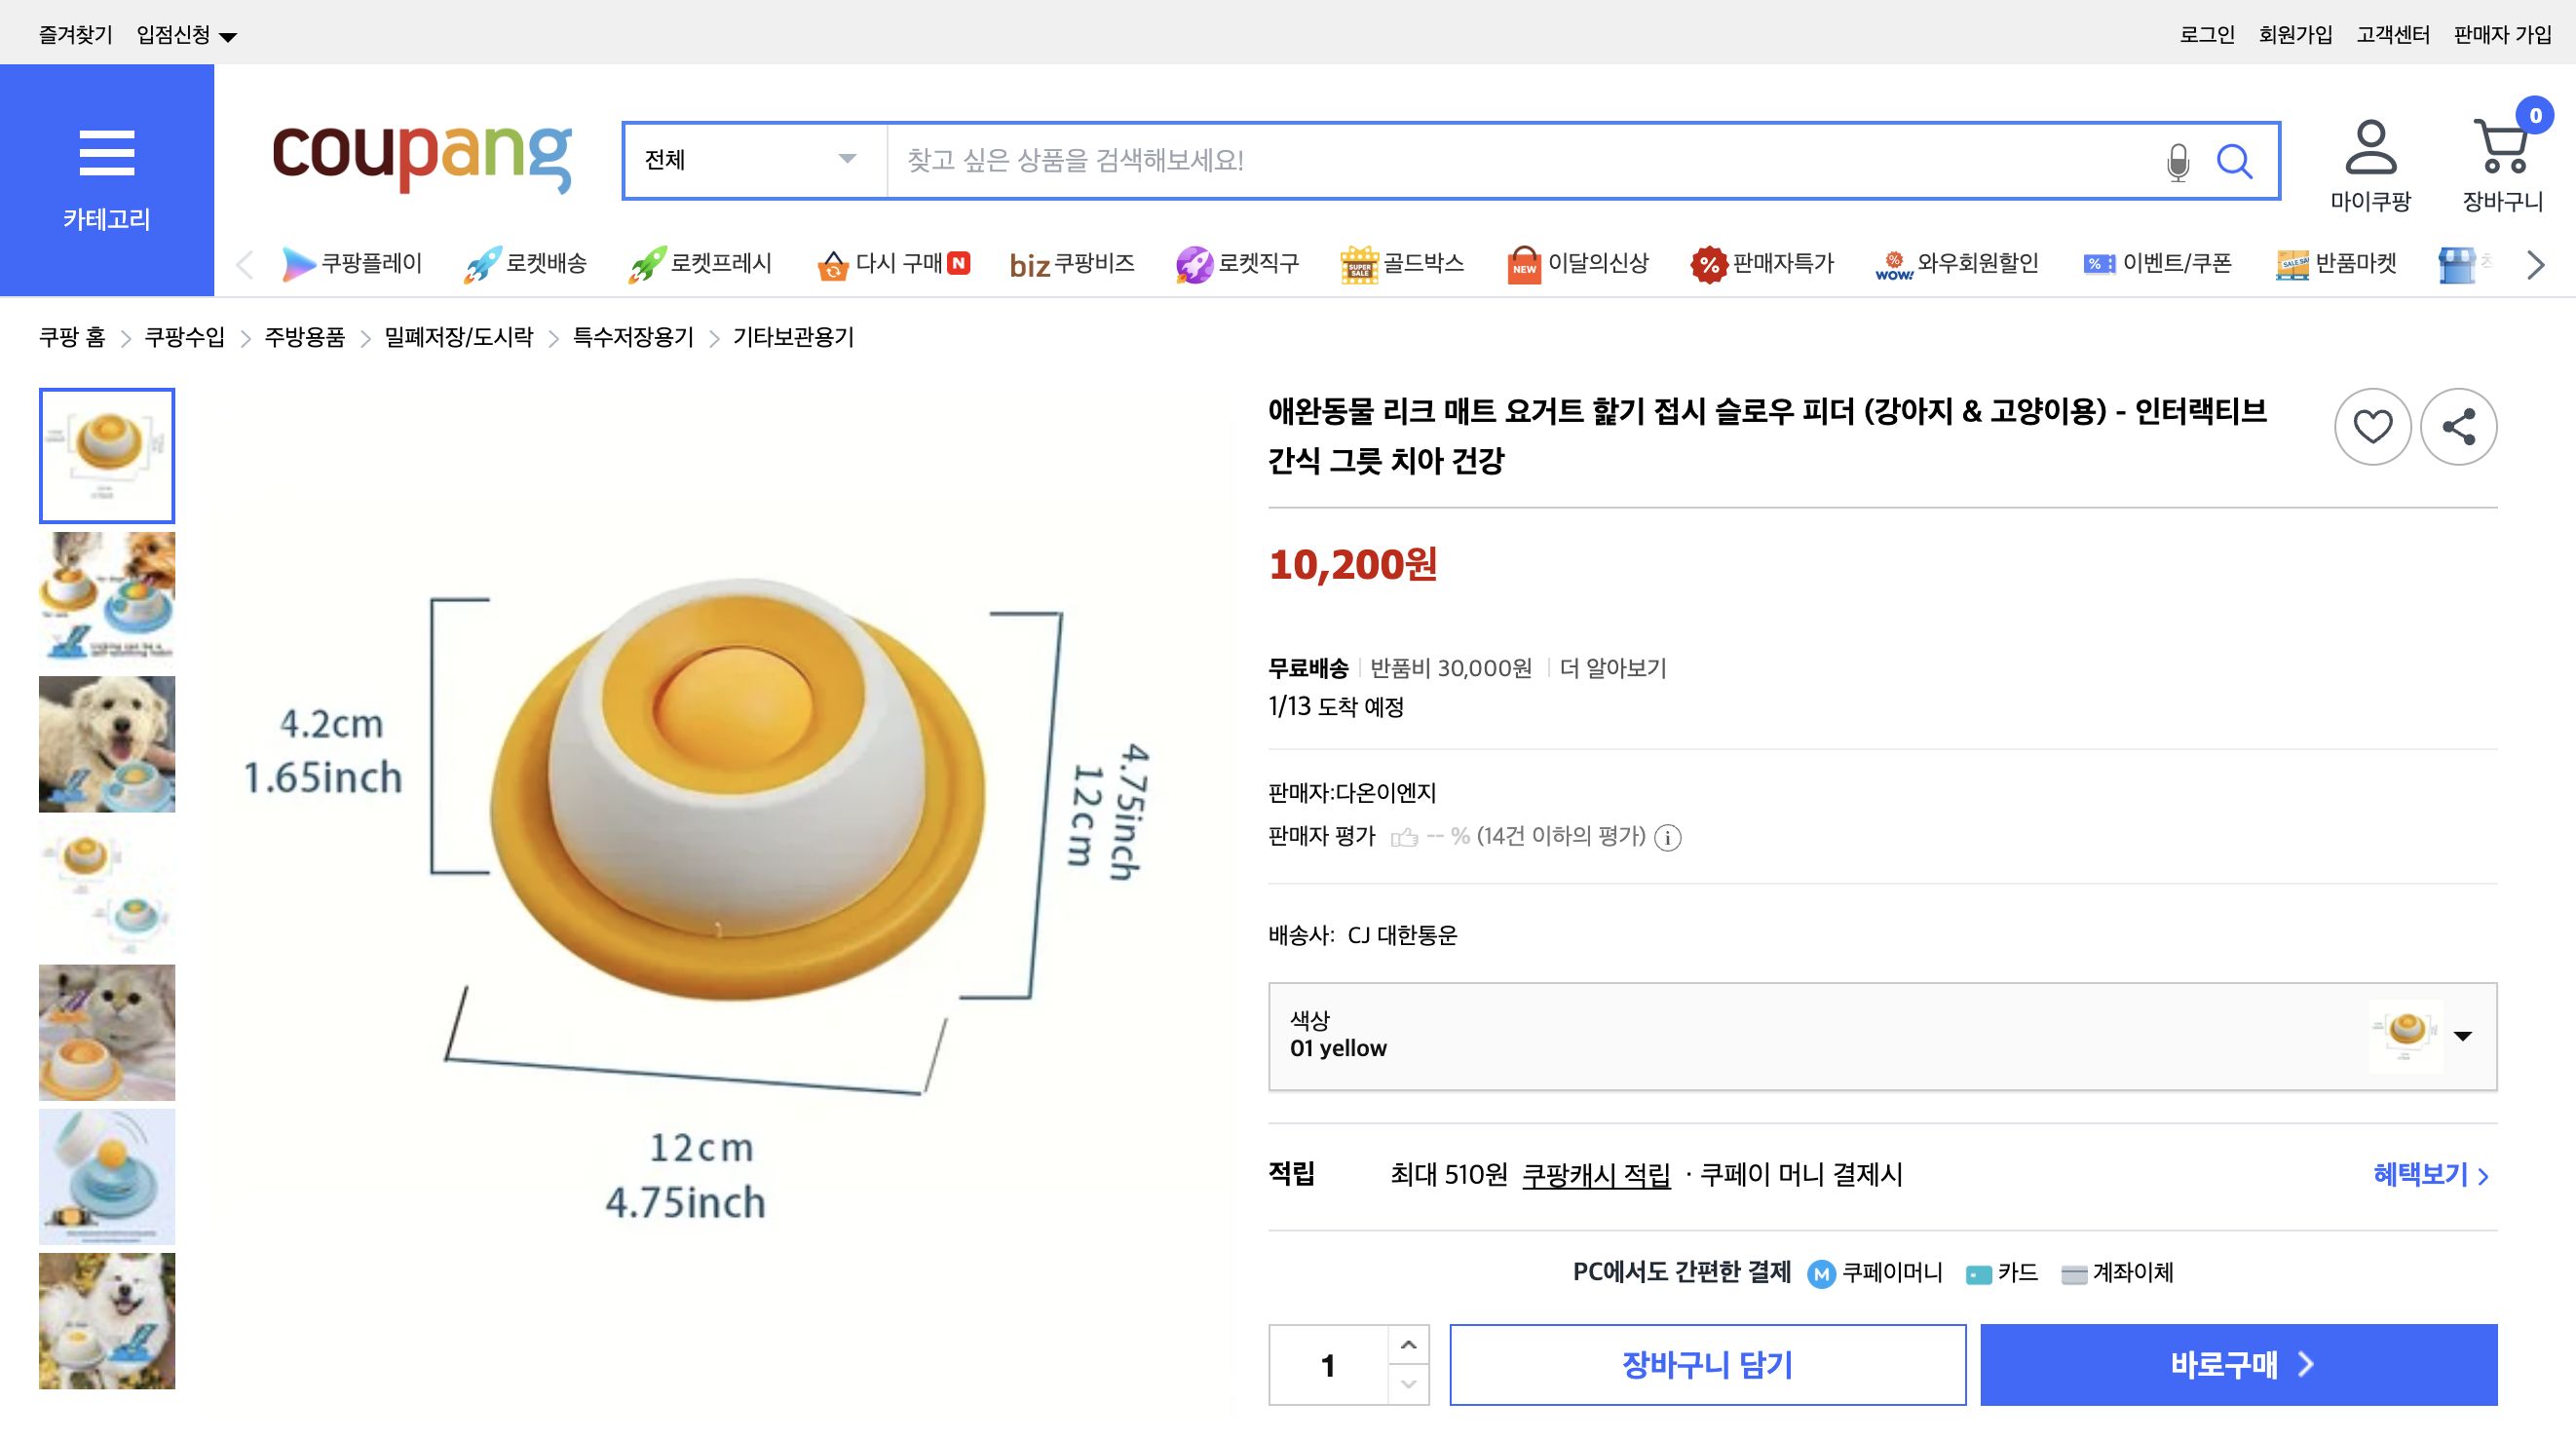Click the 쿠팡플레이 icon
2576x1440 pixels.
(300, 263)
